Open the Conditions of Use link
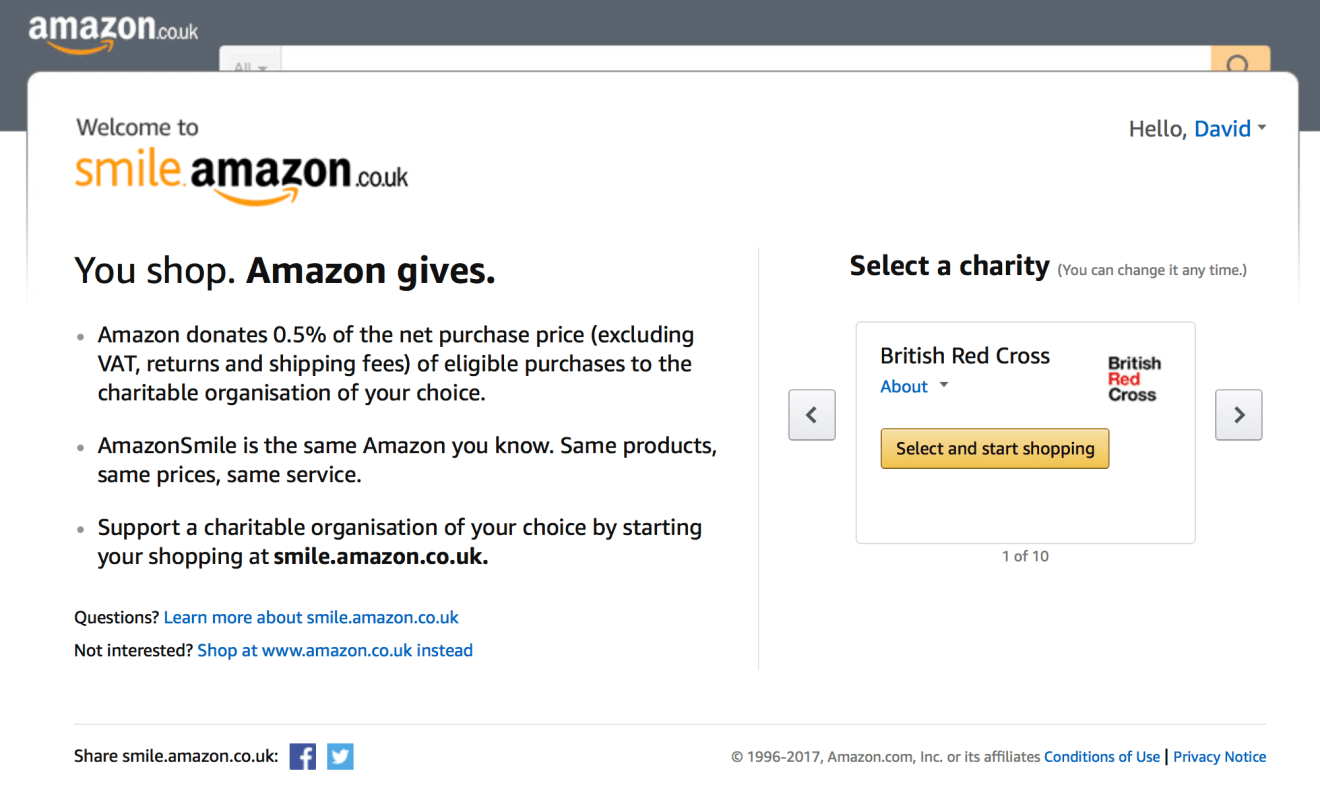 coord(1102,757)
